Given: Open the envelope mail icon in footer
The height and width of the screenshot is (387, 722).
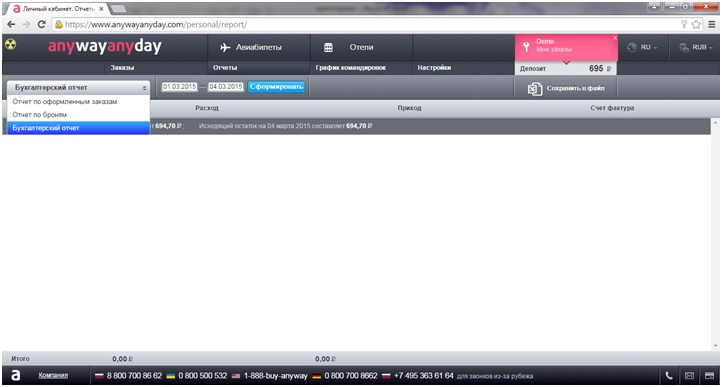Looking at the screenshot, I should click(x=689, y=375).
